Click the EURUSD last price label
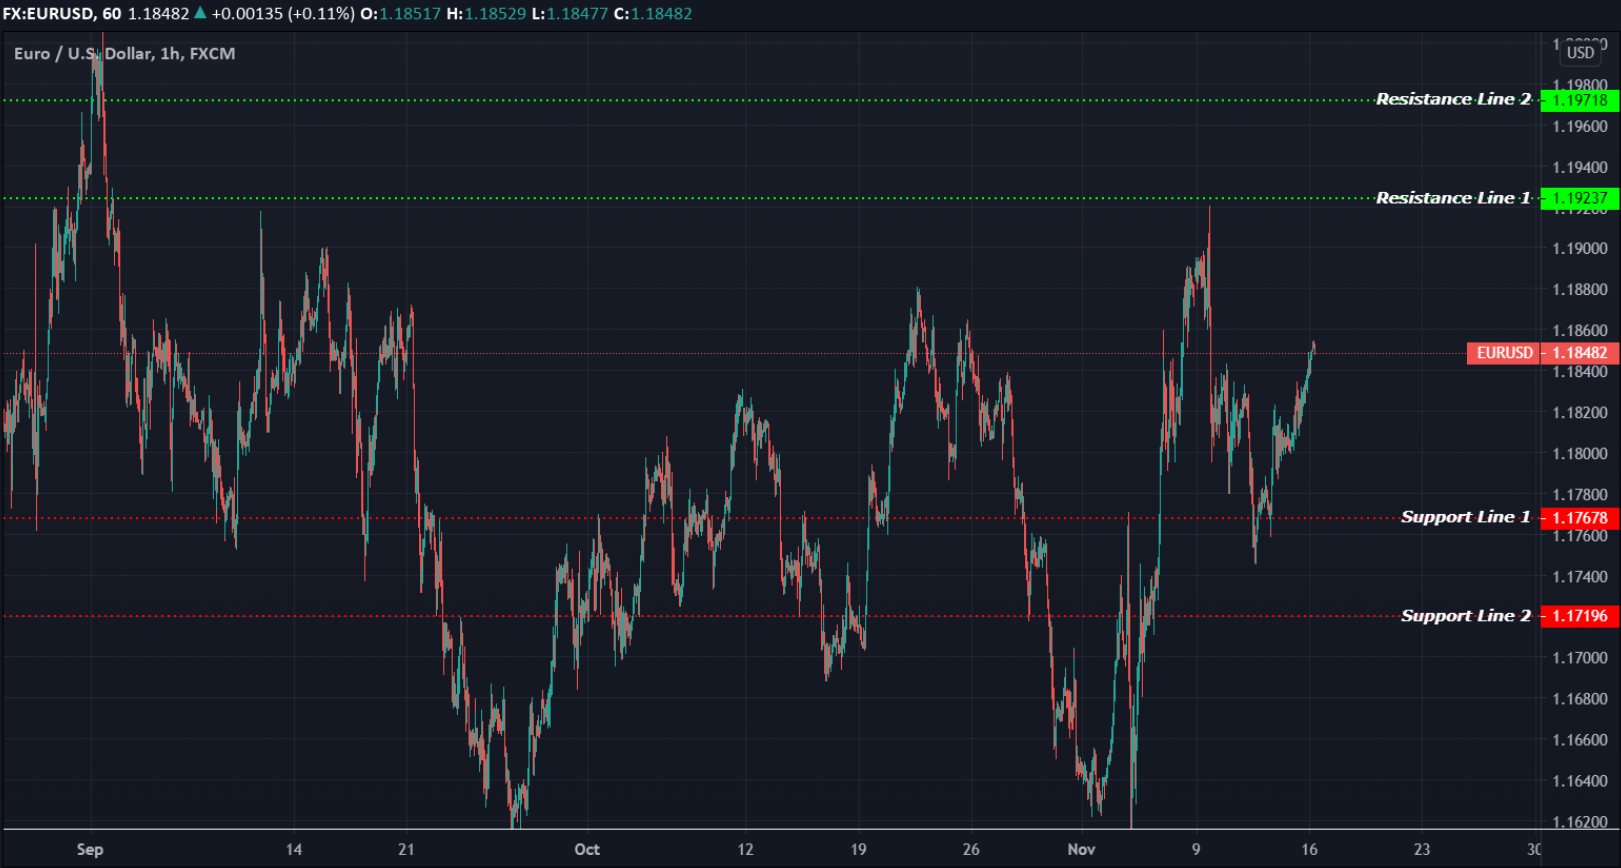 (x=1504, y=353)
